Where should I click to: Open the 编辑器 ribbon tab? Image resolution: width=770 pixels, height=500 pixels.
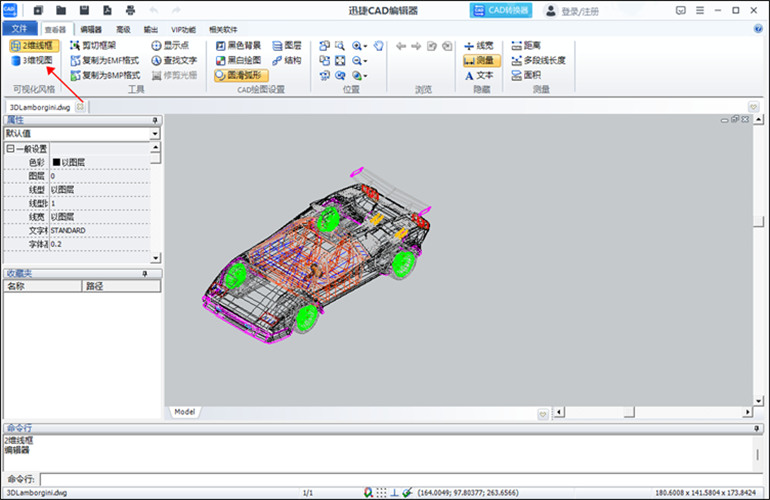tap(91, 29)
